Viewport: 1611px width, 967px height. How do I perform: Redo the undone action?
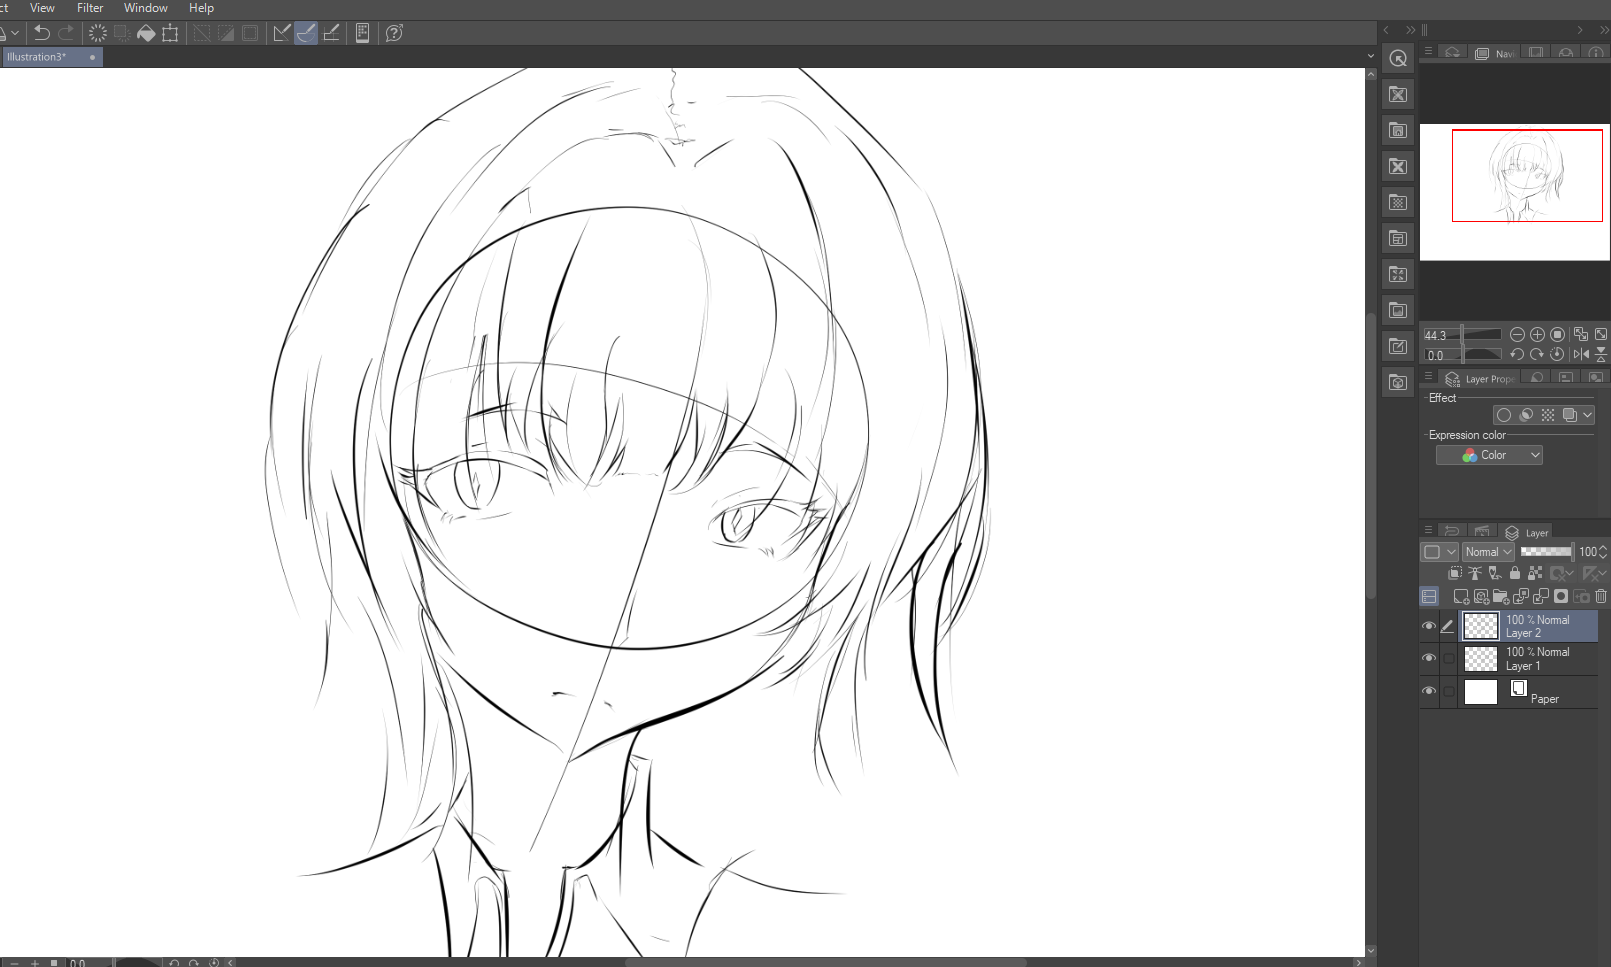66,33
